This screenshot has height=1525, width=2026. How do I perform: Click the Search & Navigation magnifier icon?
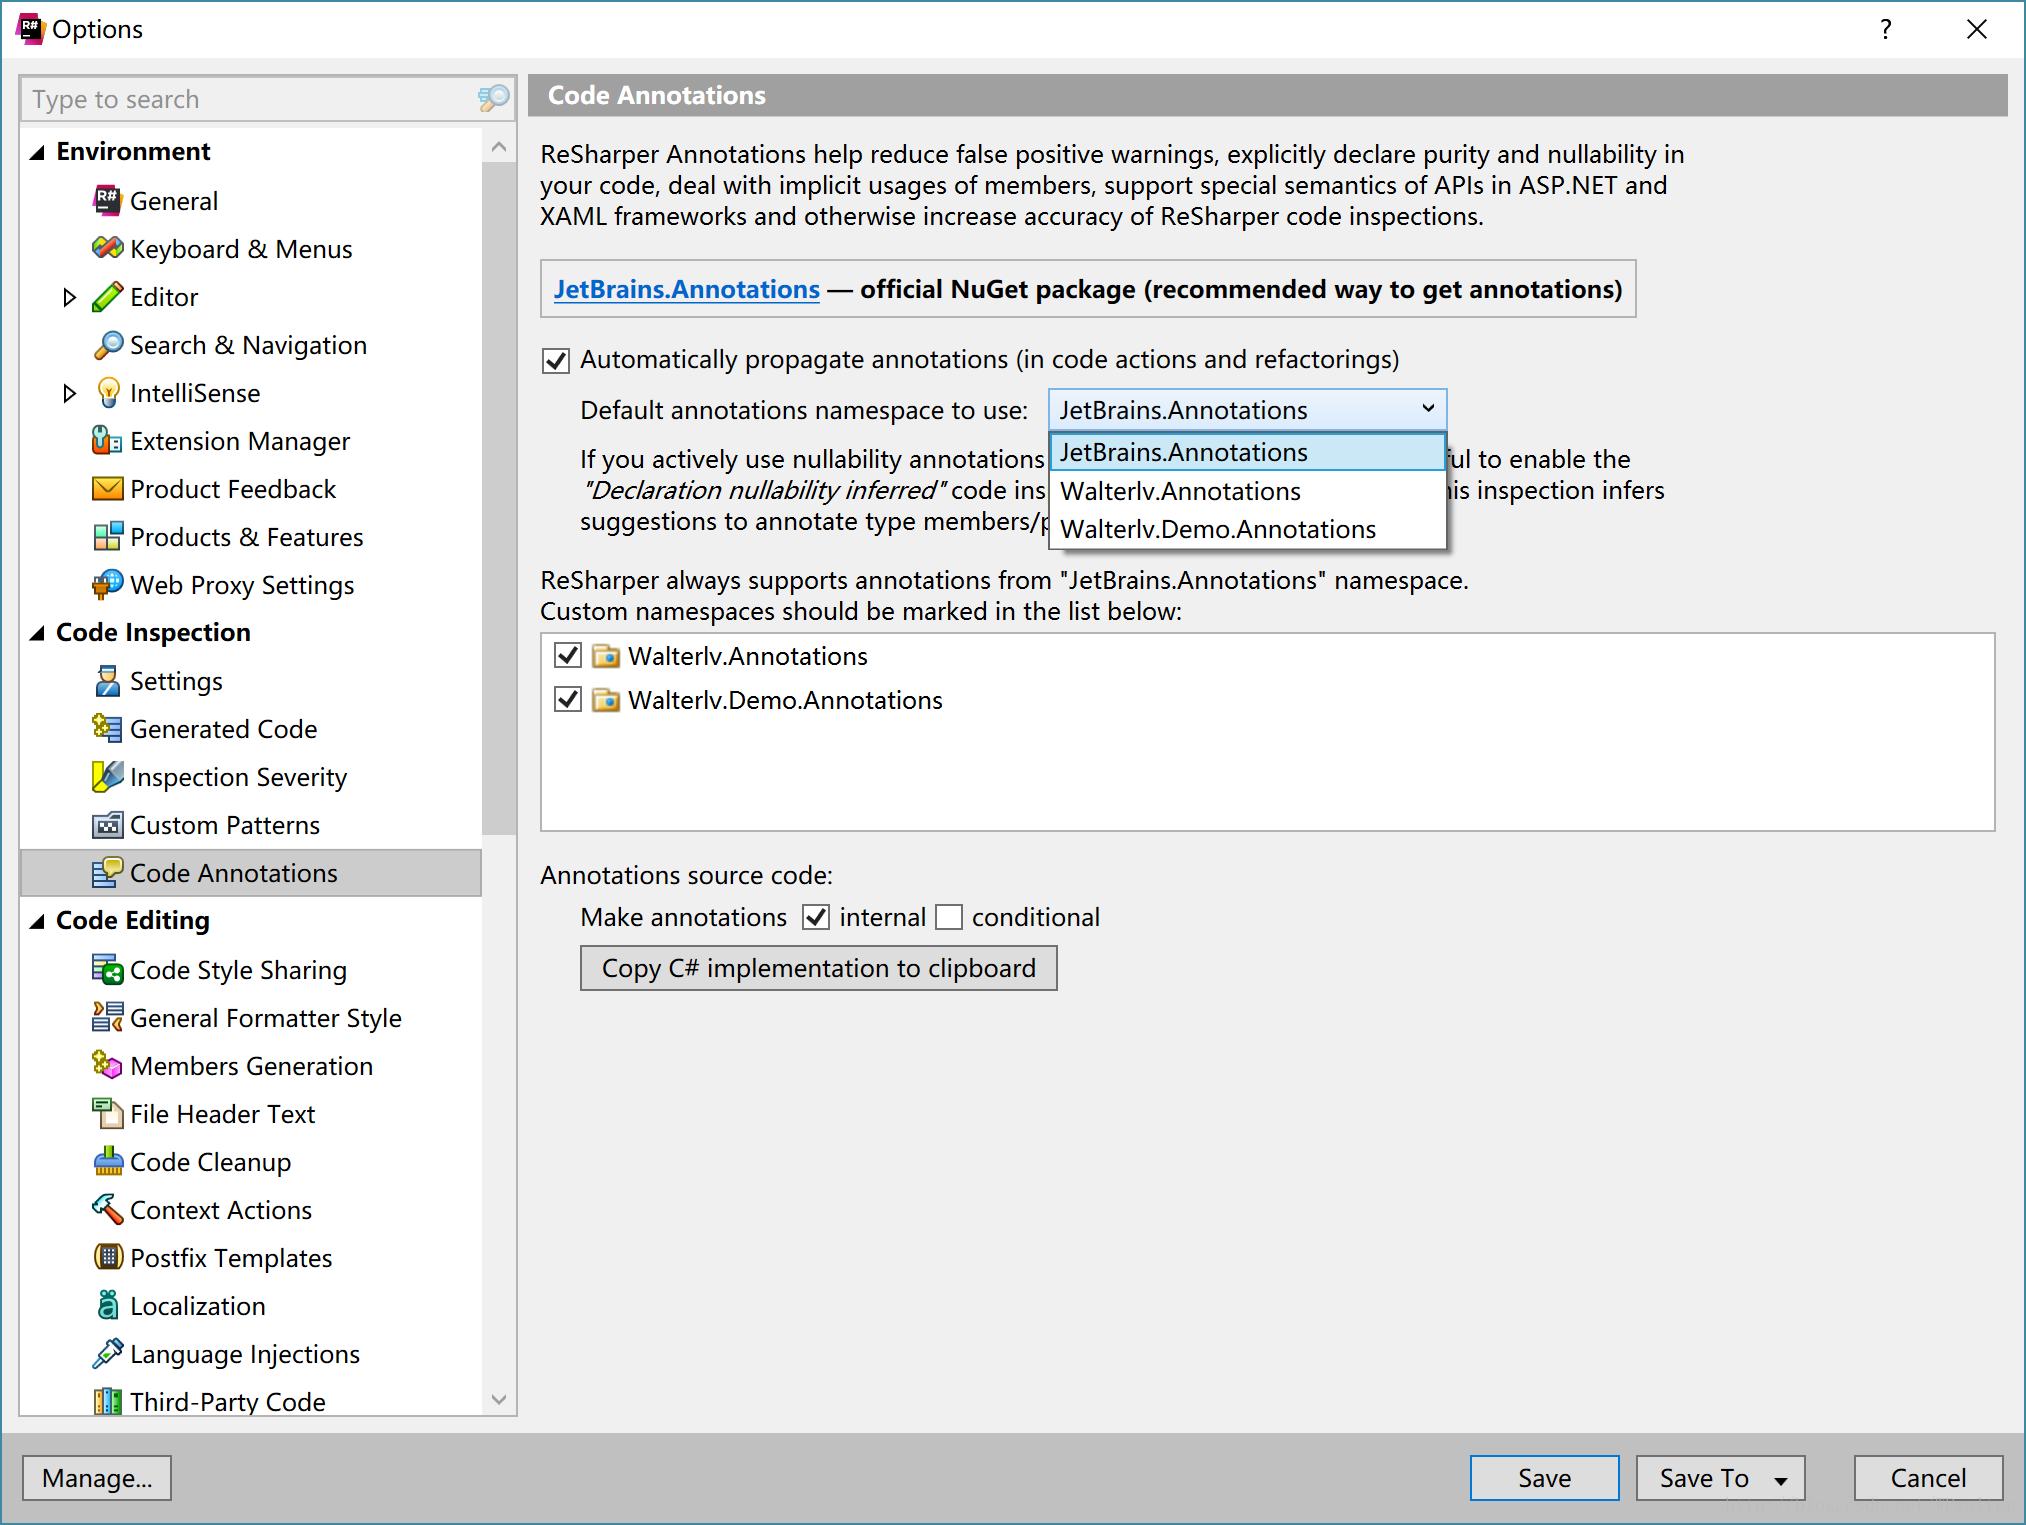[107, 345]
